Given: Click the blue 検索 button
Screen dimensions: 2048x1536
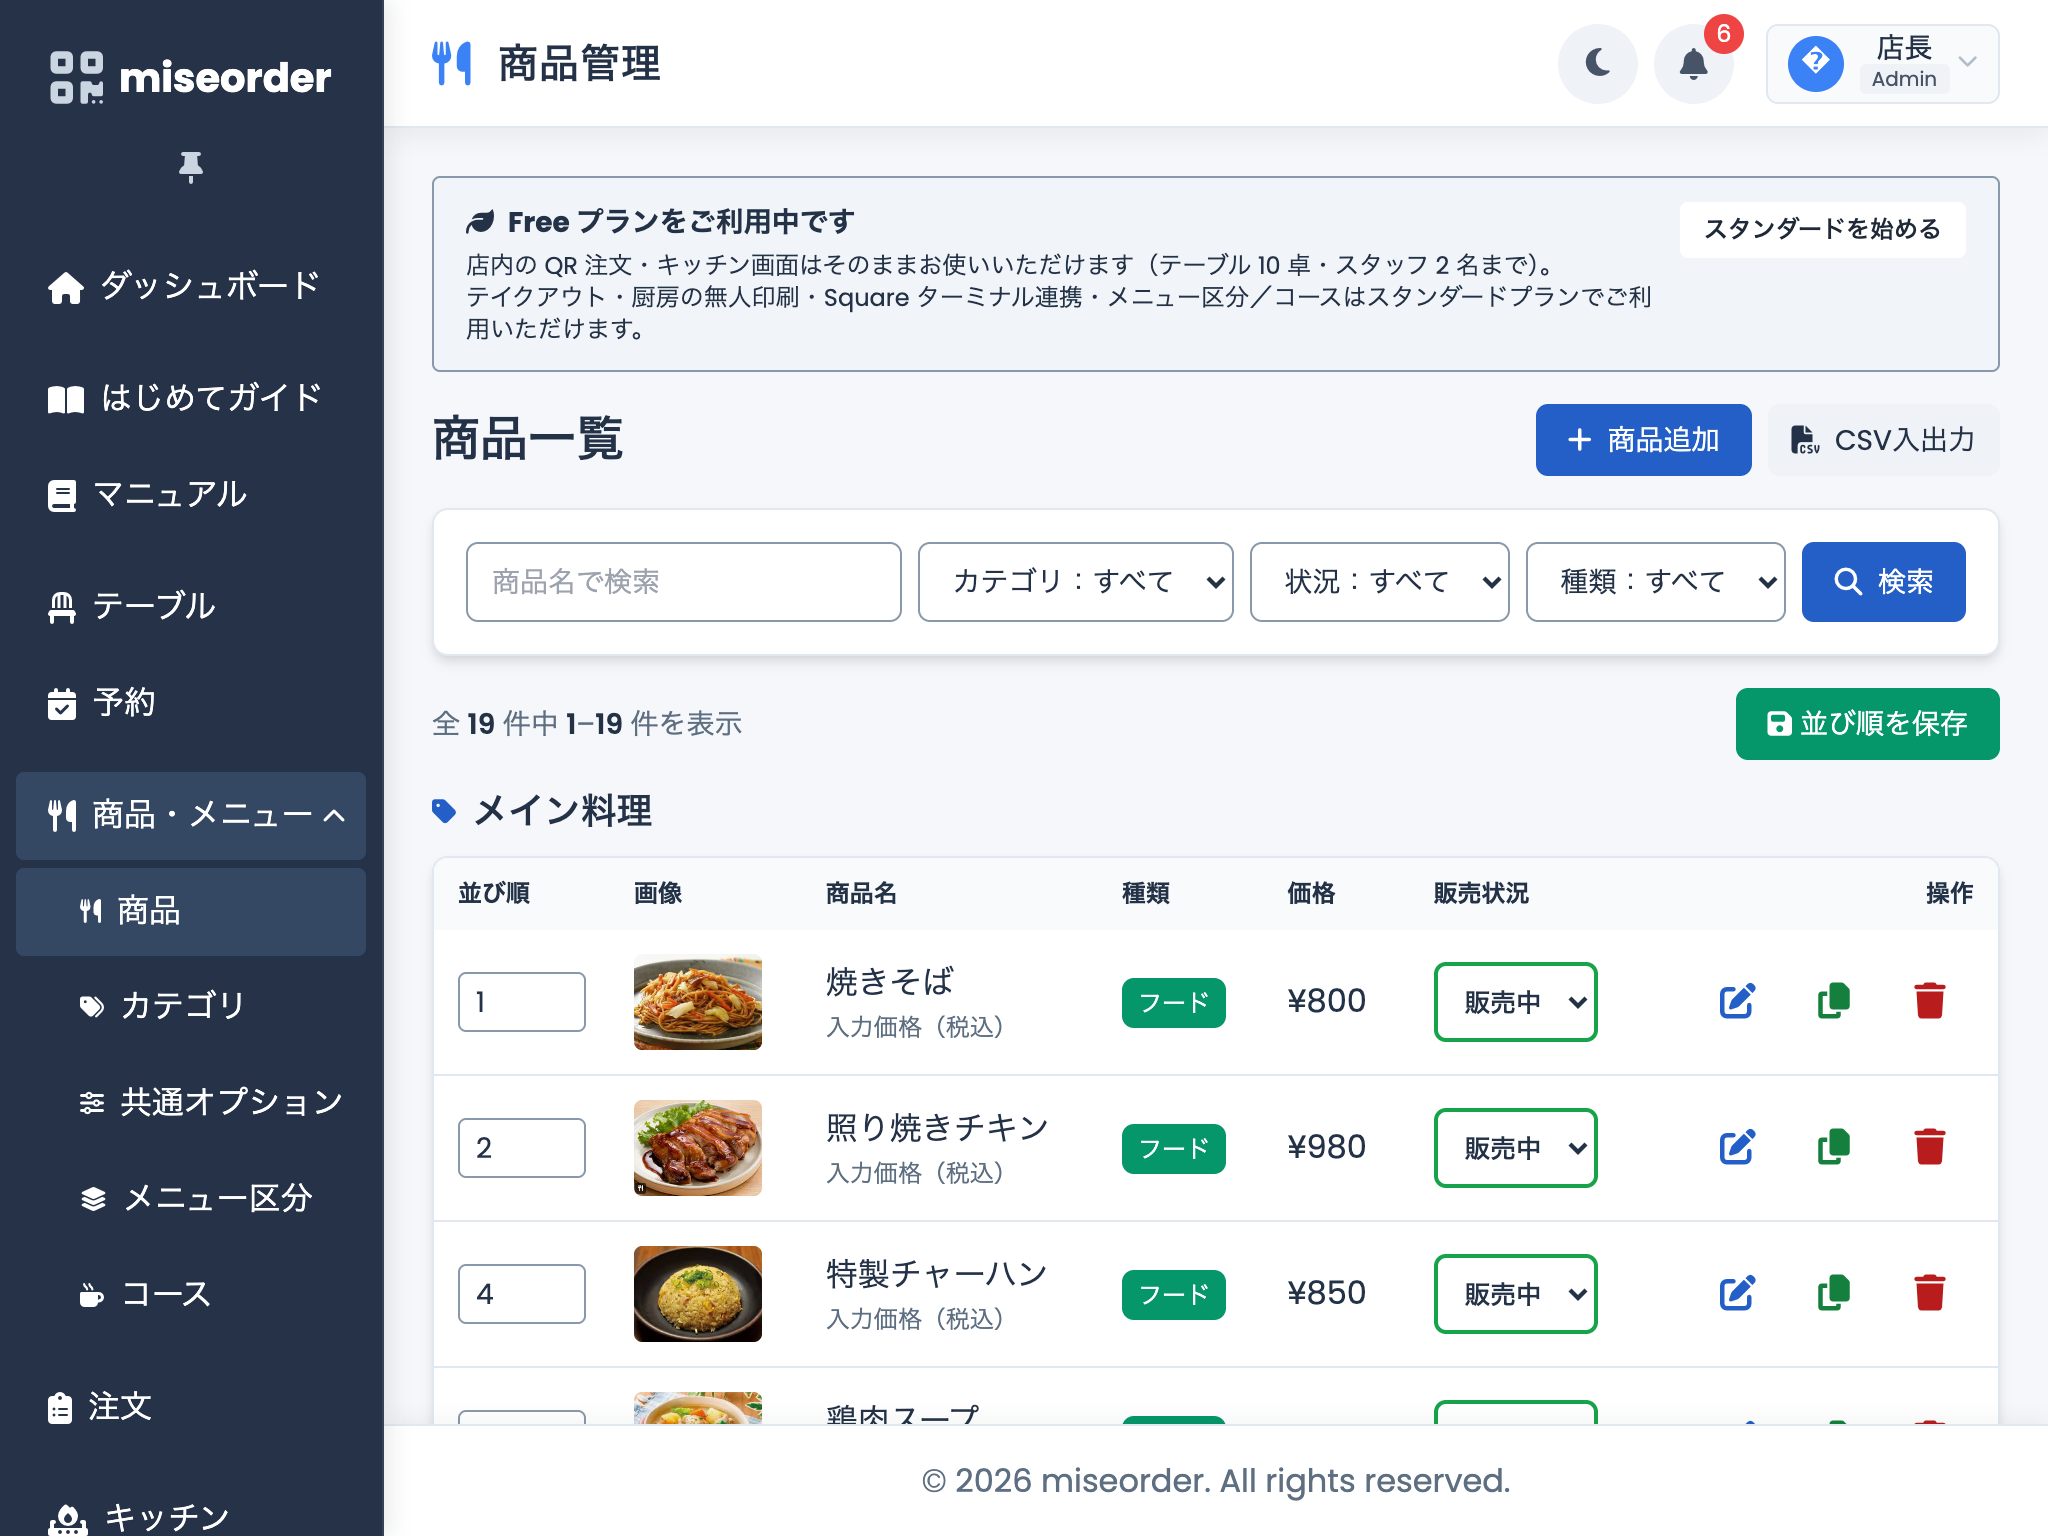Looking at the screenshot, I should pos(1883,582).
